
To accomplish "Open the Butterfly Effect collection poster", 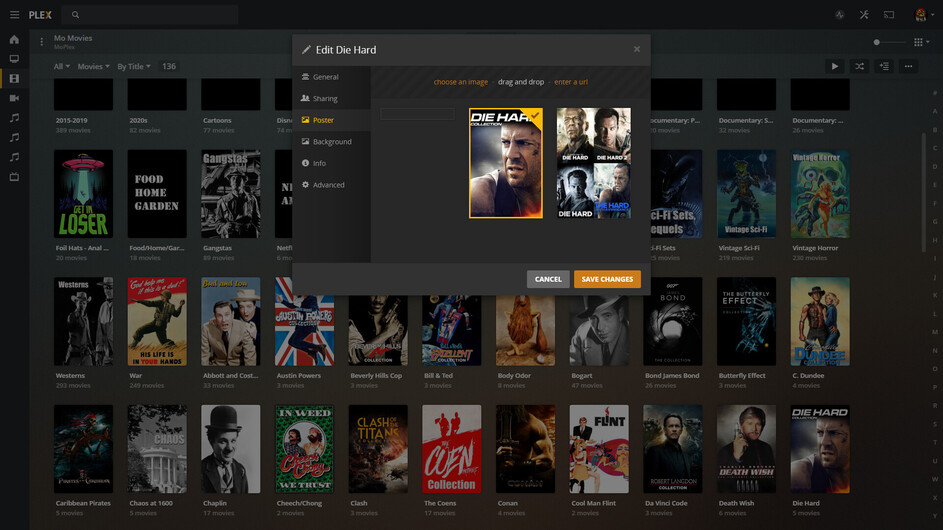I will point(746,321).
